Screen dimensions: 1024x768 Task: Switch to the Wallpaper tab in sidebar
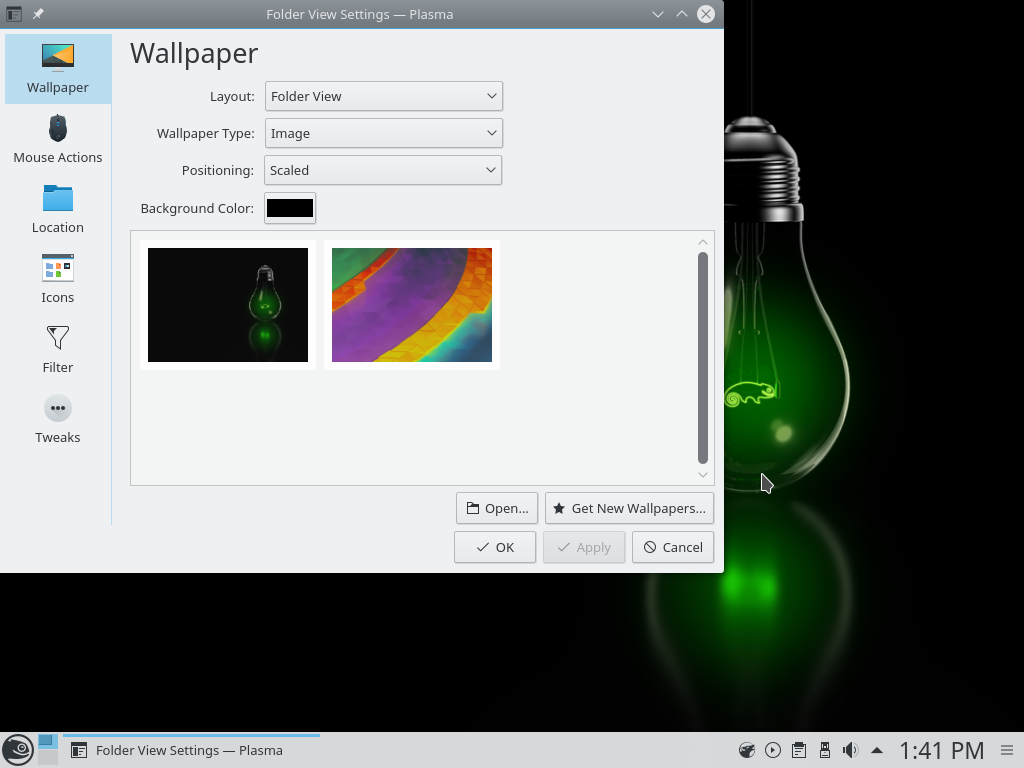(x=58, y=69)
